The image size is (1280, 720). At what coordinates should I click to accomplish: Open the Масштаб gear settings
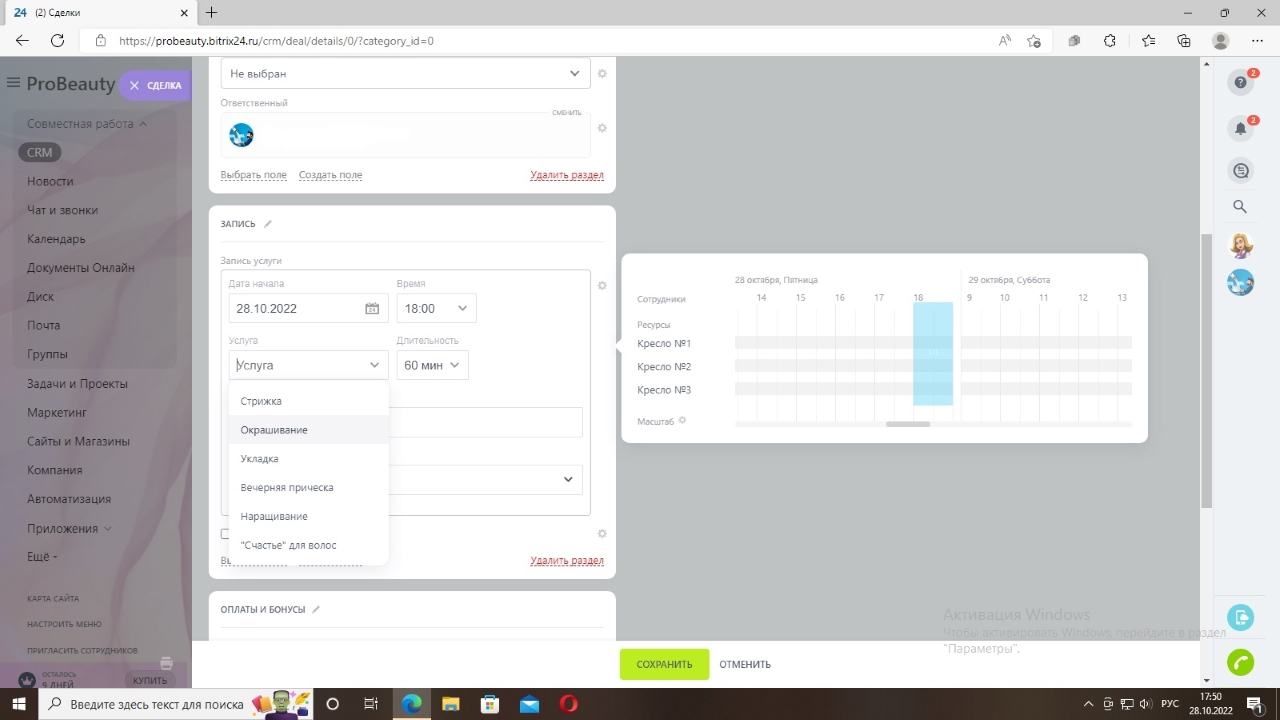click(x=683, y=421)
